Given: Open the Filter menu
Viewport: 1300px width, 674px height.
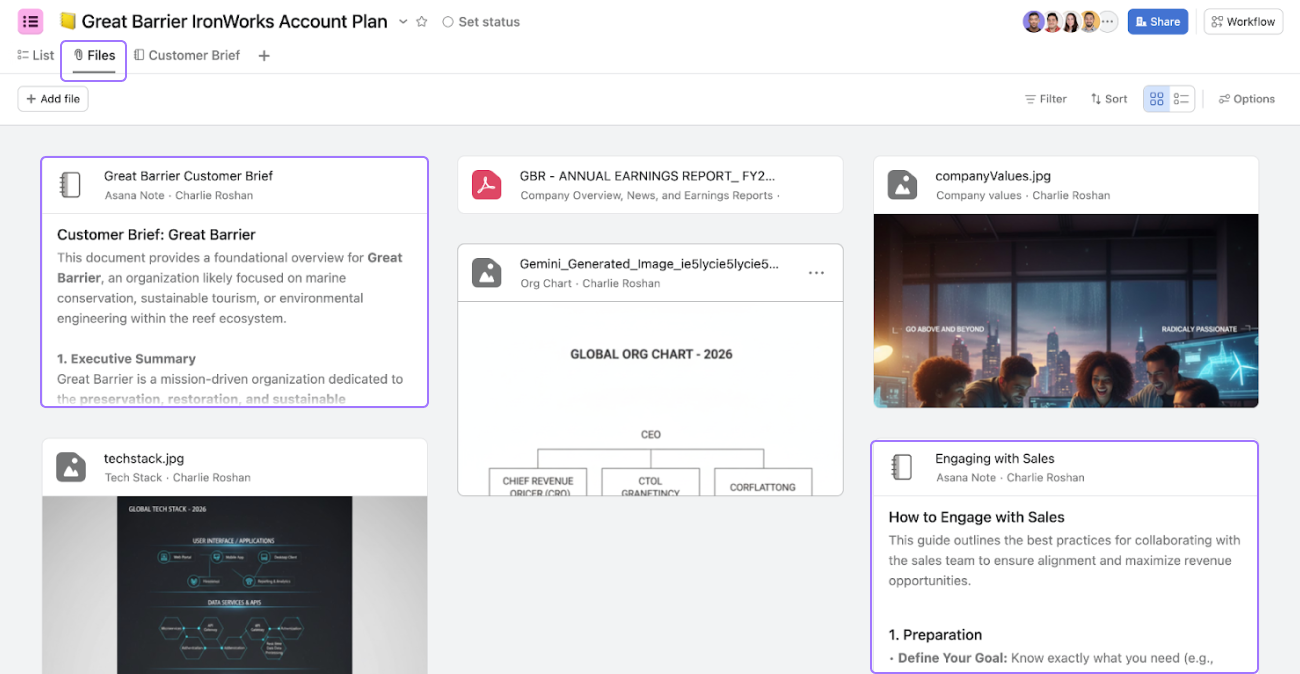Looking at the screenshot, I should point(1045,99).
